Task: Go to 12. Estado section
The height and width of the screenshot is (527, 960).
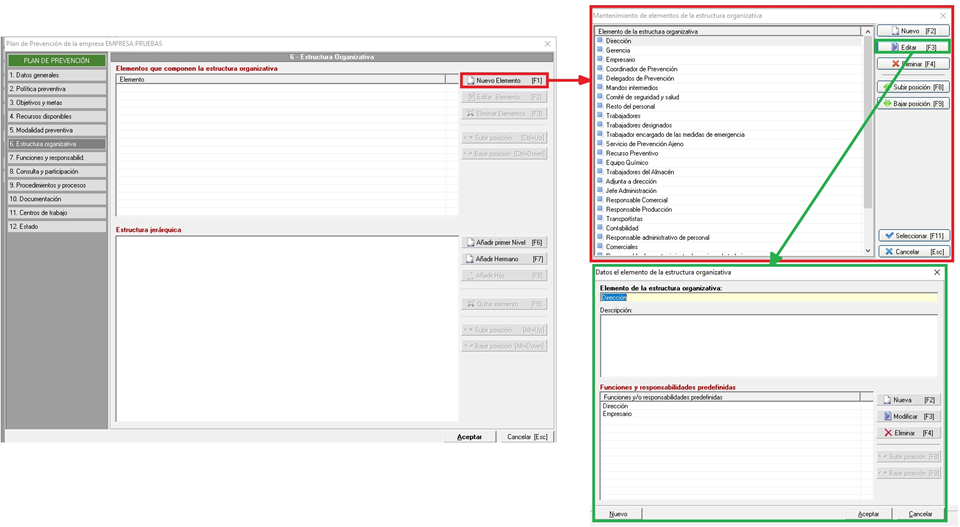Action: (56, 226)
